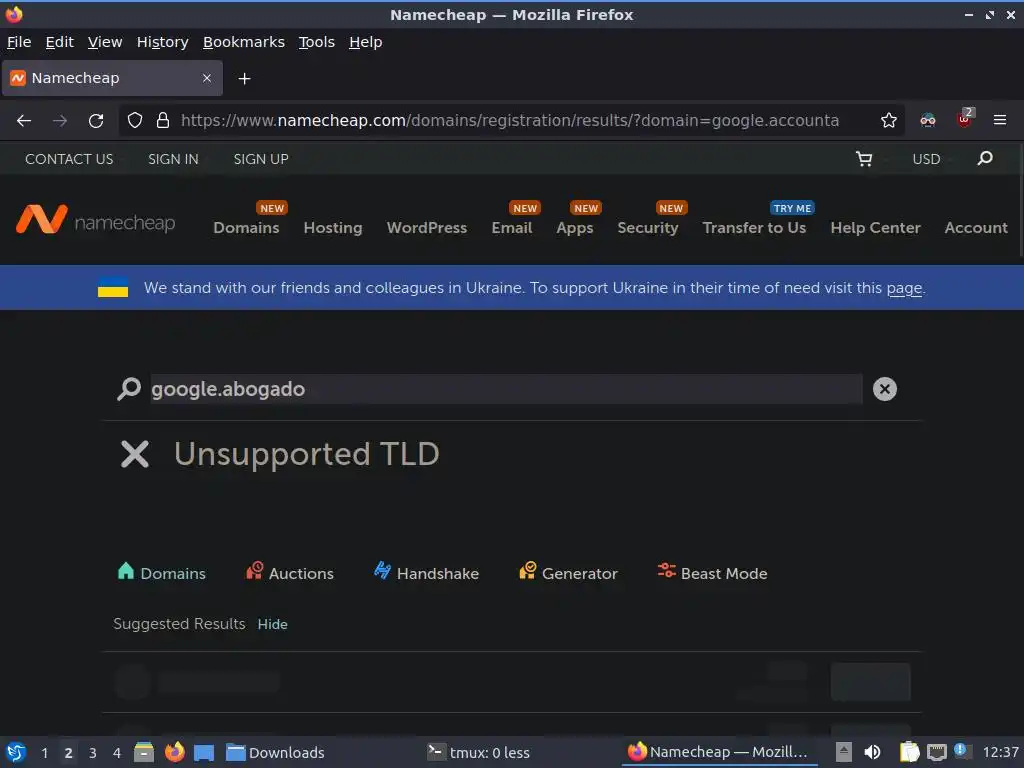Switch to workspace 3 in taskbar
Viewport: 1024px width, 768px height.
point(93,753)
